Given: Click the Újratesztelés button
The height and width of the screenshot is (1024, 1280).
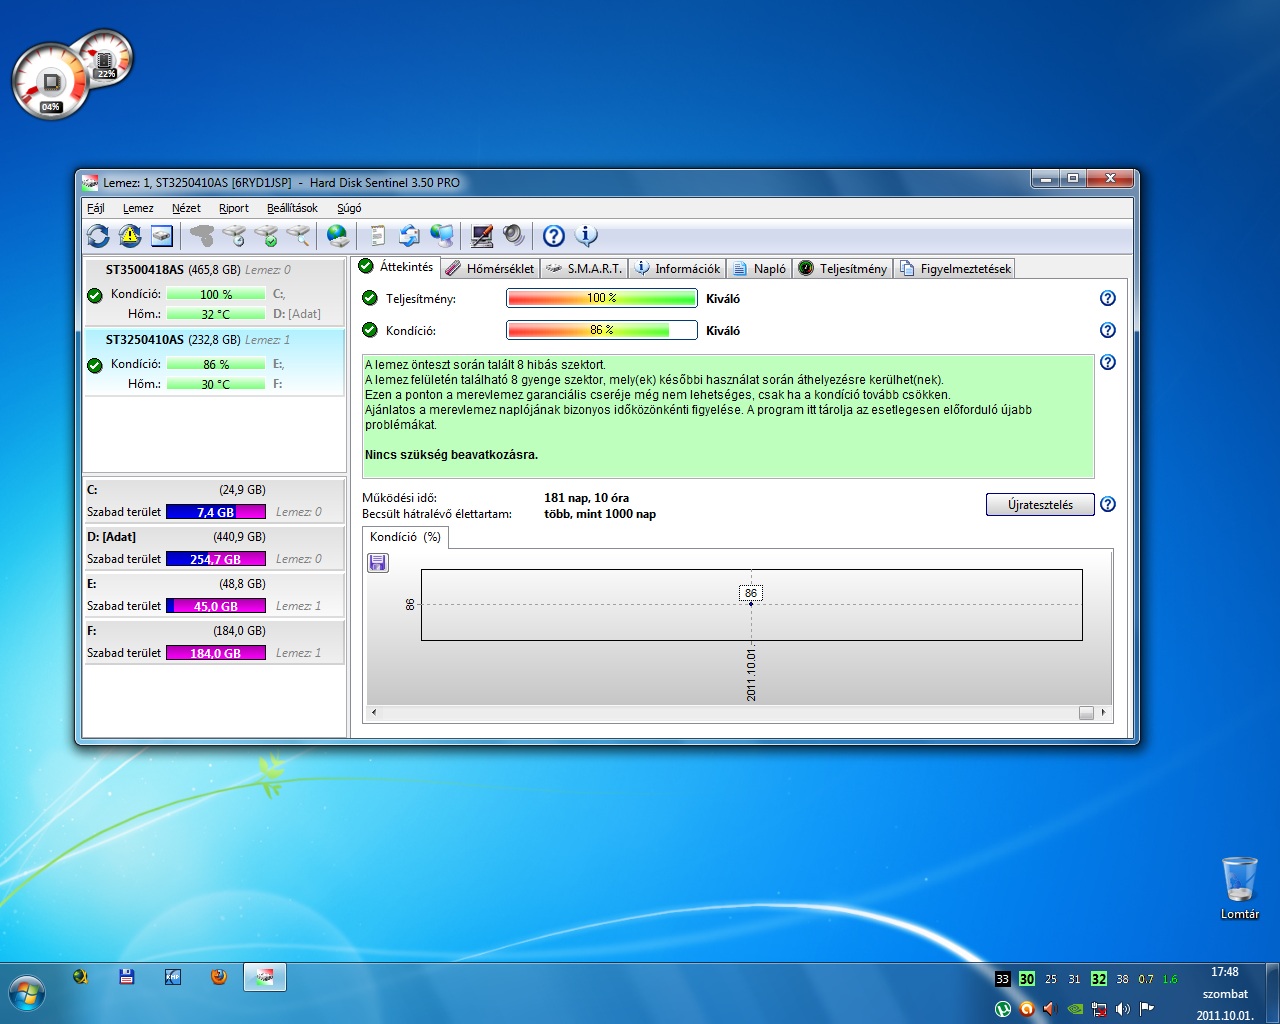Looking at the screenshot, I should click(x=1040, y=504).
